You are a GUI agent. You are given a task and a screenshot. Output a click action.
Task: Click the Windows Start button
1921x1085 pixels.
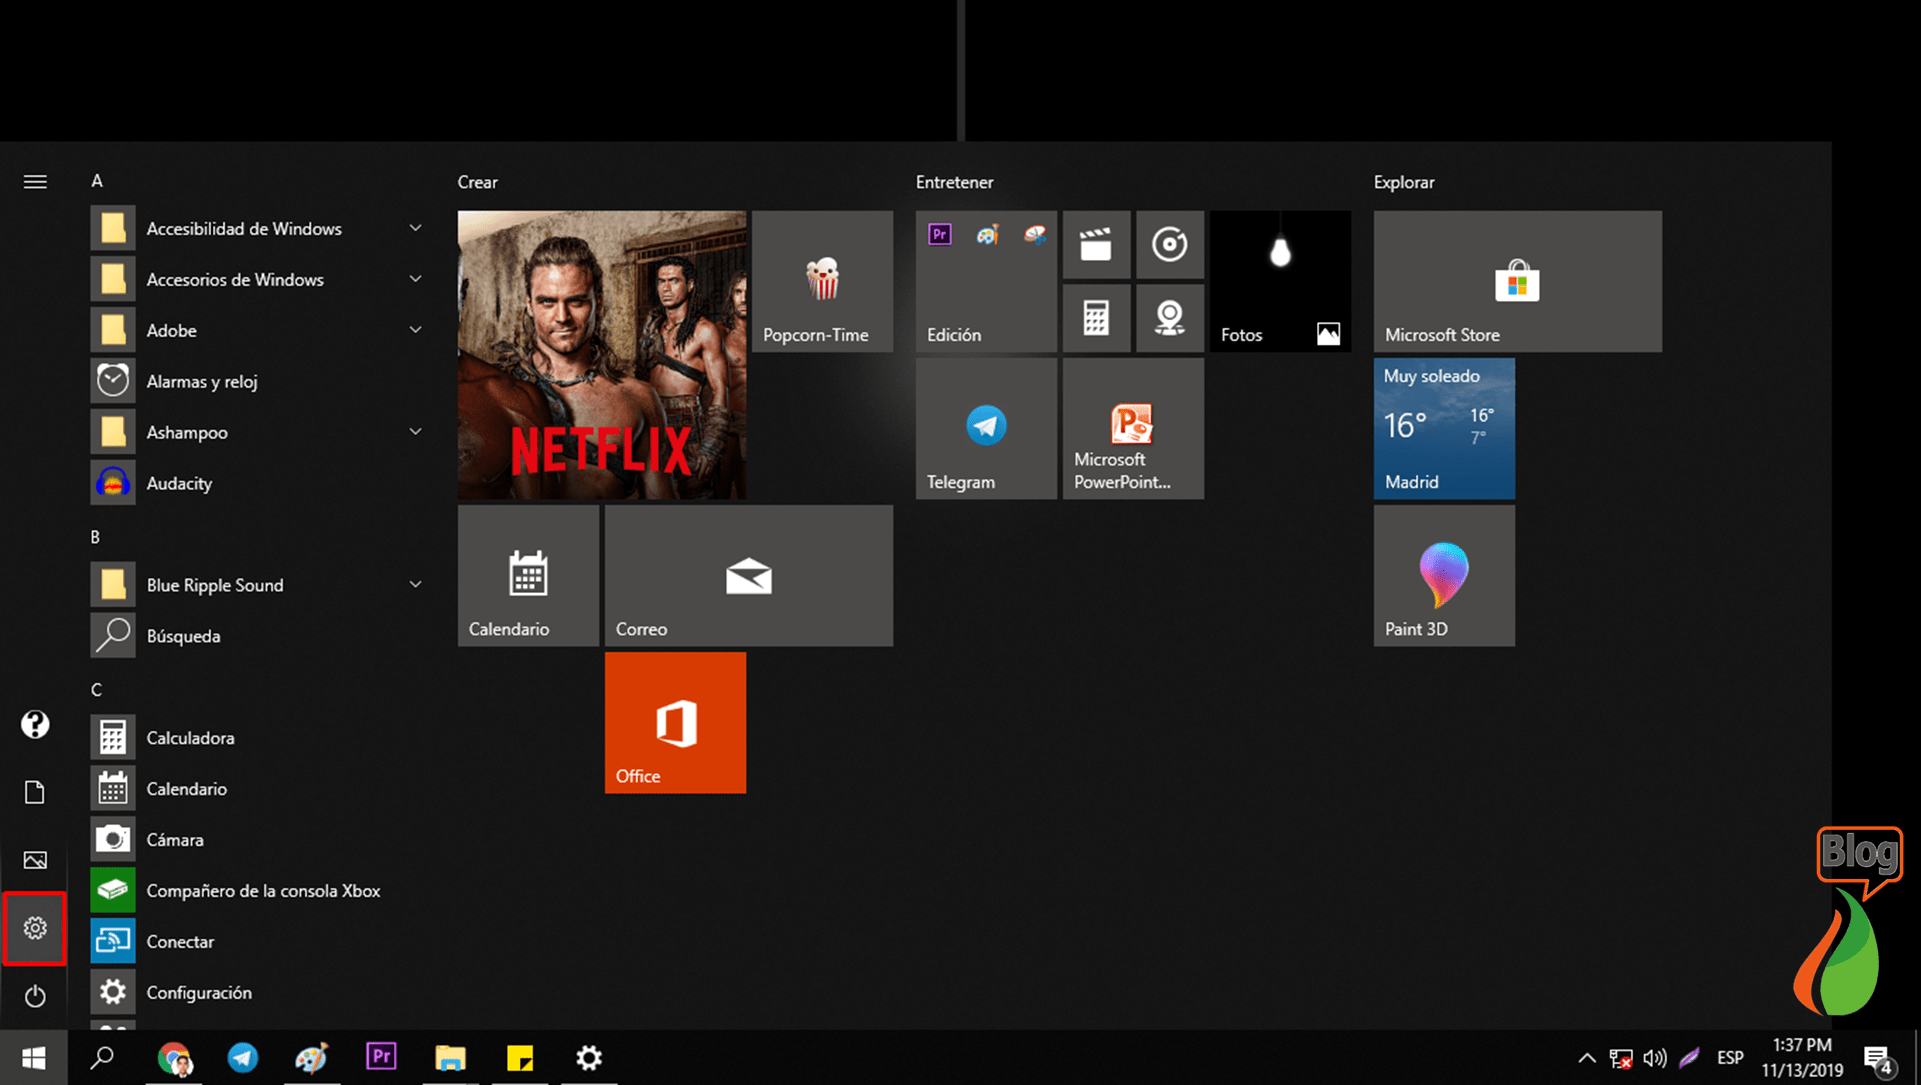coord(34,1057)
